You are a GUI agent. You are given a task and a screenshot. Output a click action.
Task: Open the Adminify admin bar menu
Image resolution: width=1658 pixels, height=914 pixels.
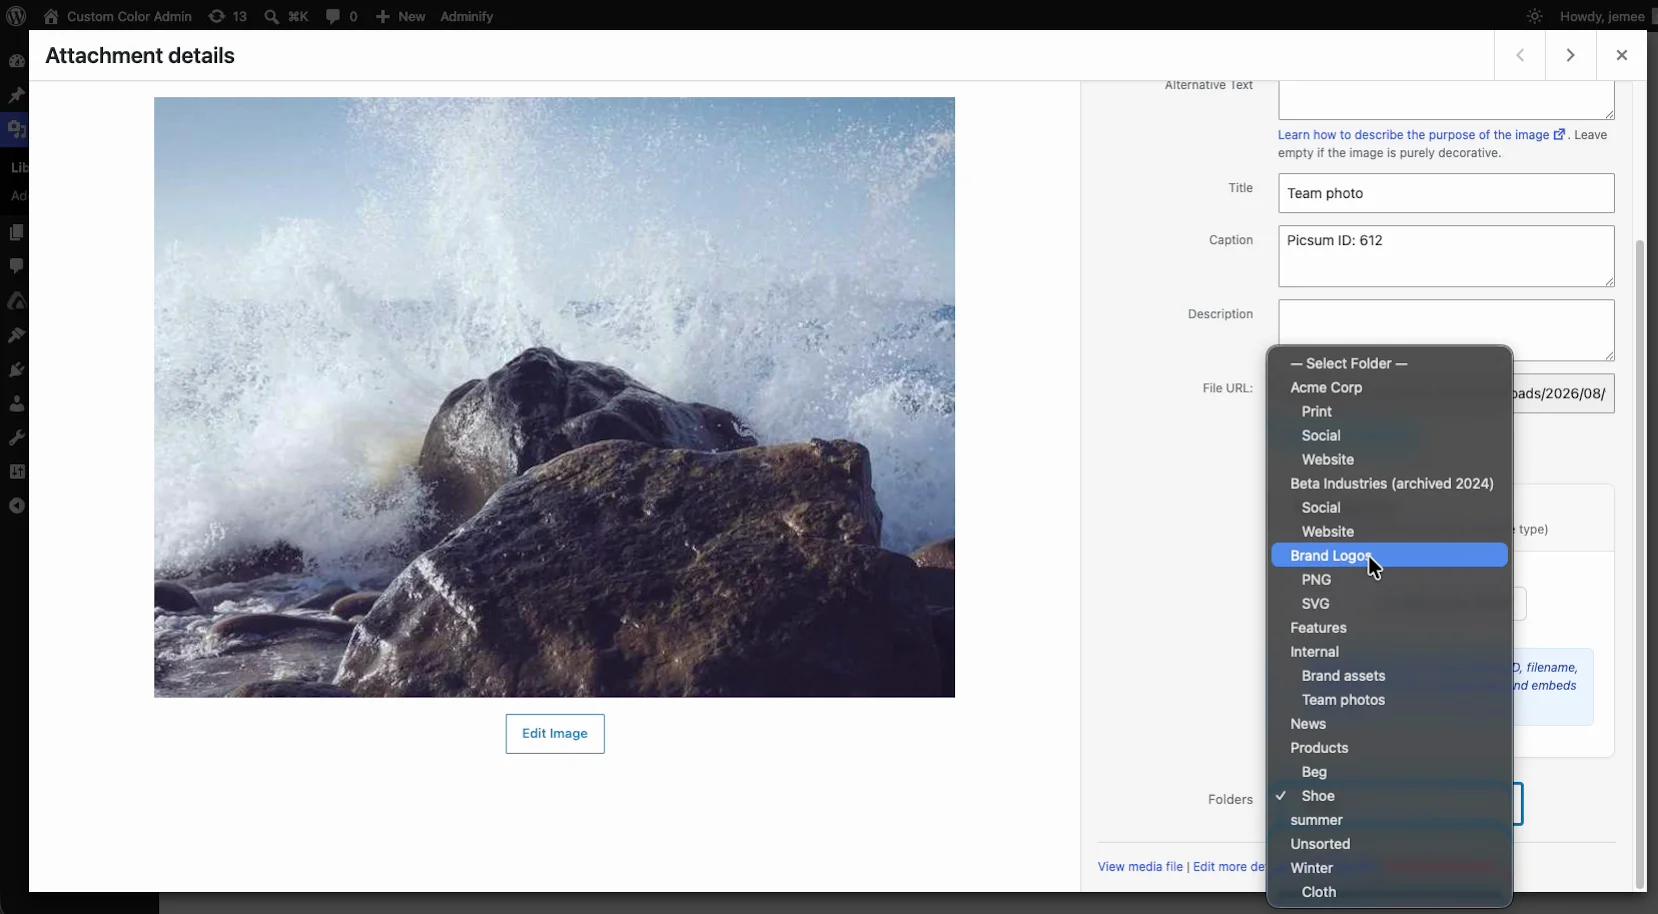coord(467,16)
